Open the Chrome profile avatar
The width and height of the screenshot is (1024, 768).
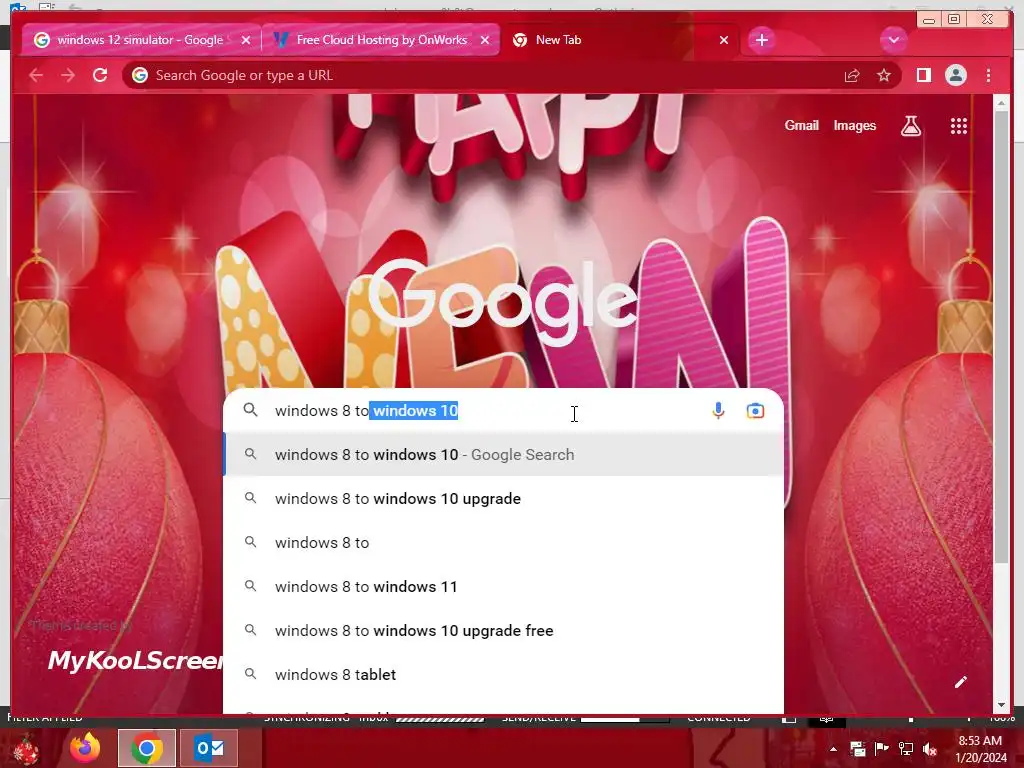coord(956,76)
